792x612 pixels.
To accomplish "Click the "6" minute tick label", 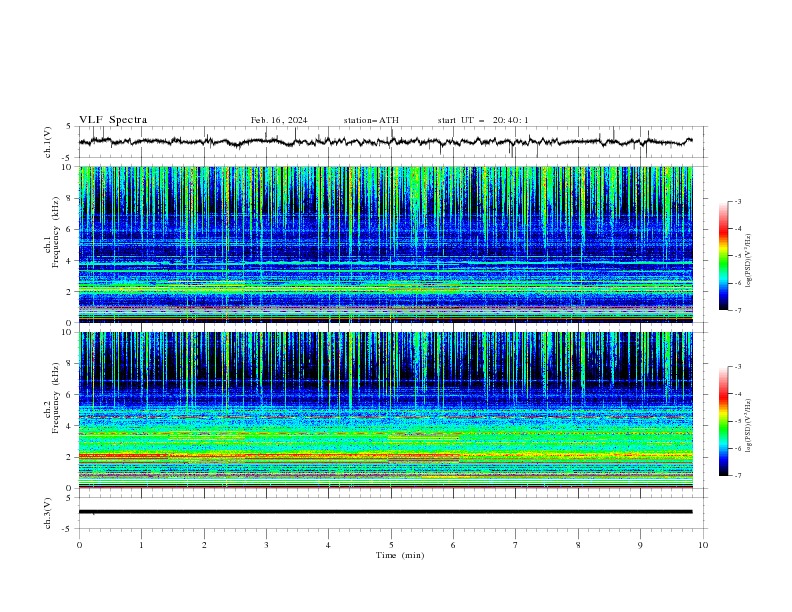I will pyautogui.click(x=453, y=545).
